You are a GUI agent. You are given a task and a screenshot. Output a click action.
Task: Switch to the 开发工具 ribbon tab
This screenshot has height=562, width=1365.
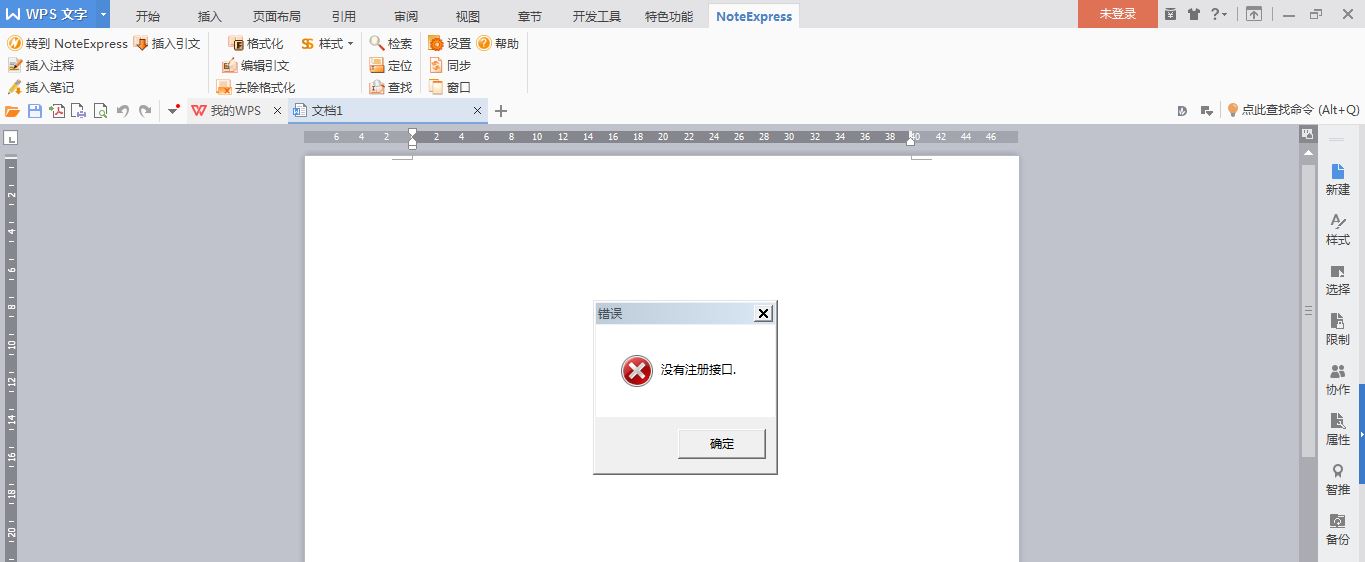pos(597,16)
